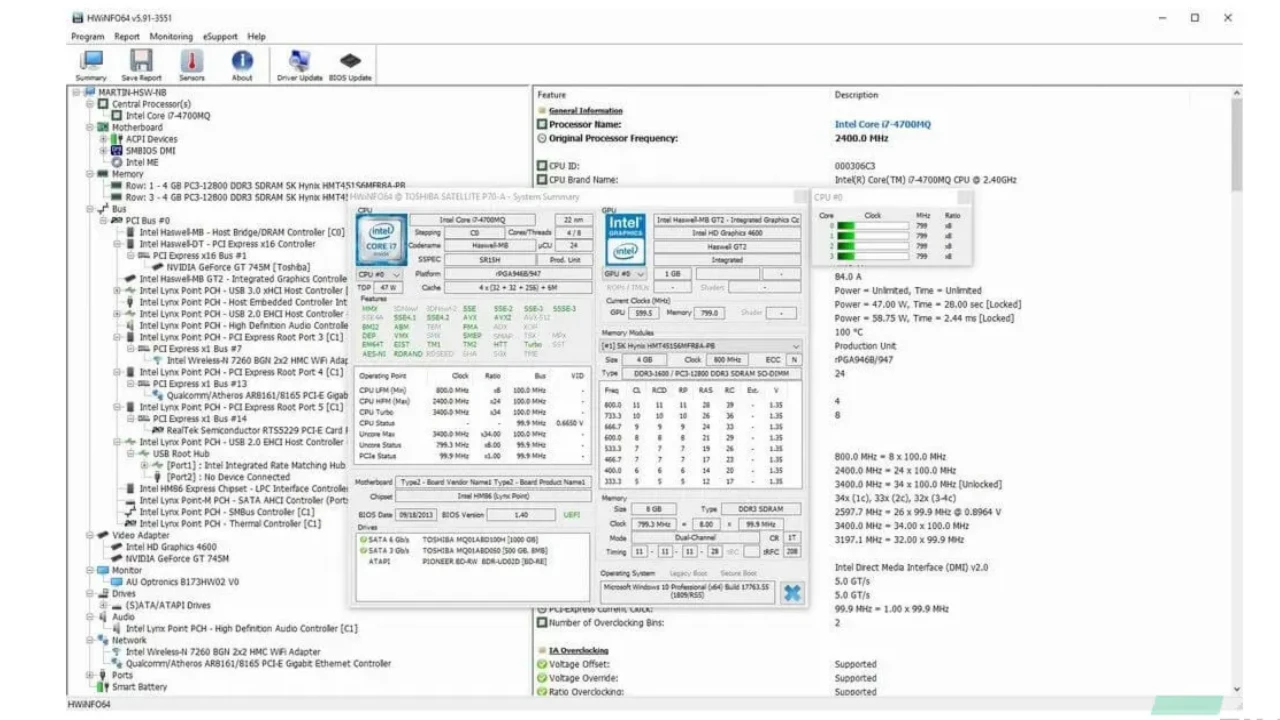Open the Program menu

[x=88, y=37]
